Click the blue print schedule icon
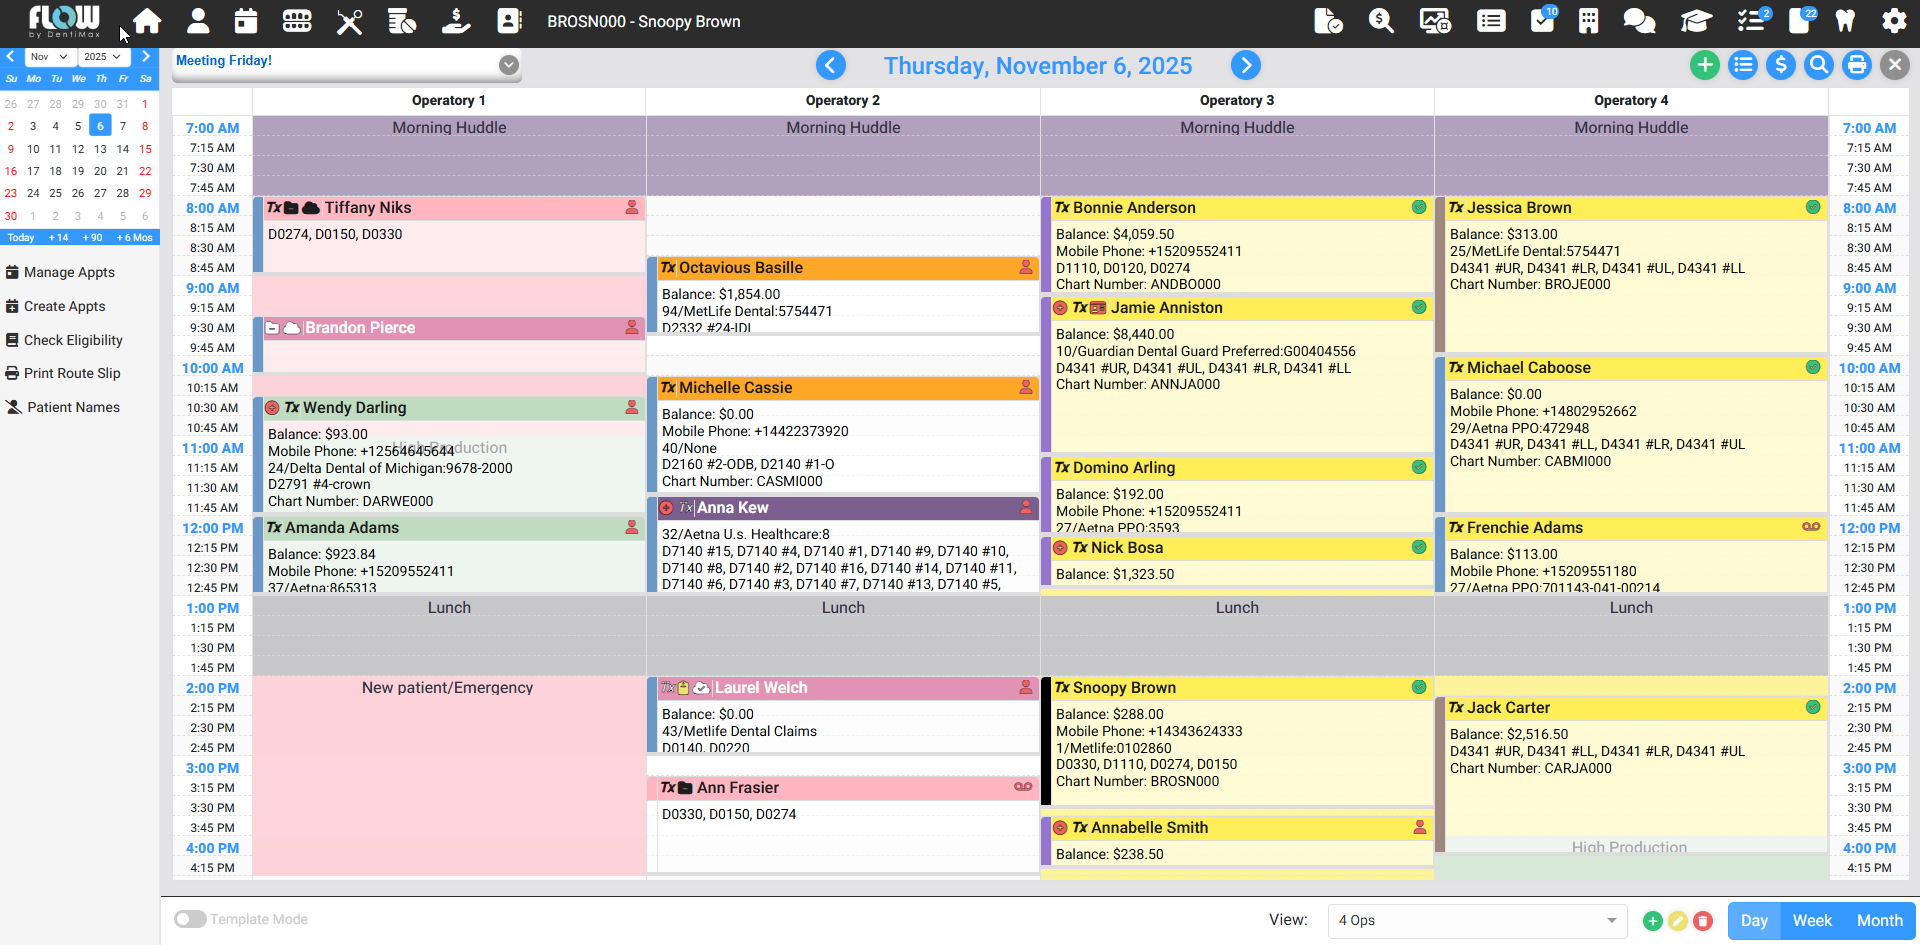Image resolution: width=1920 pixels, height=945 pixels. [x=1857, y=65]
